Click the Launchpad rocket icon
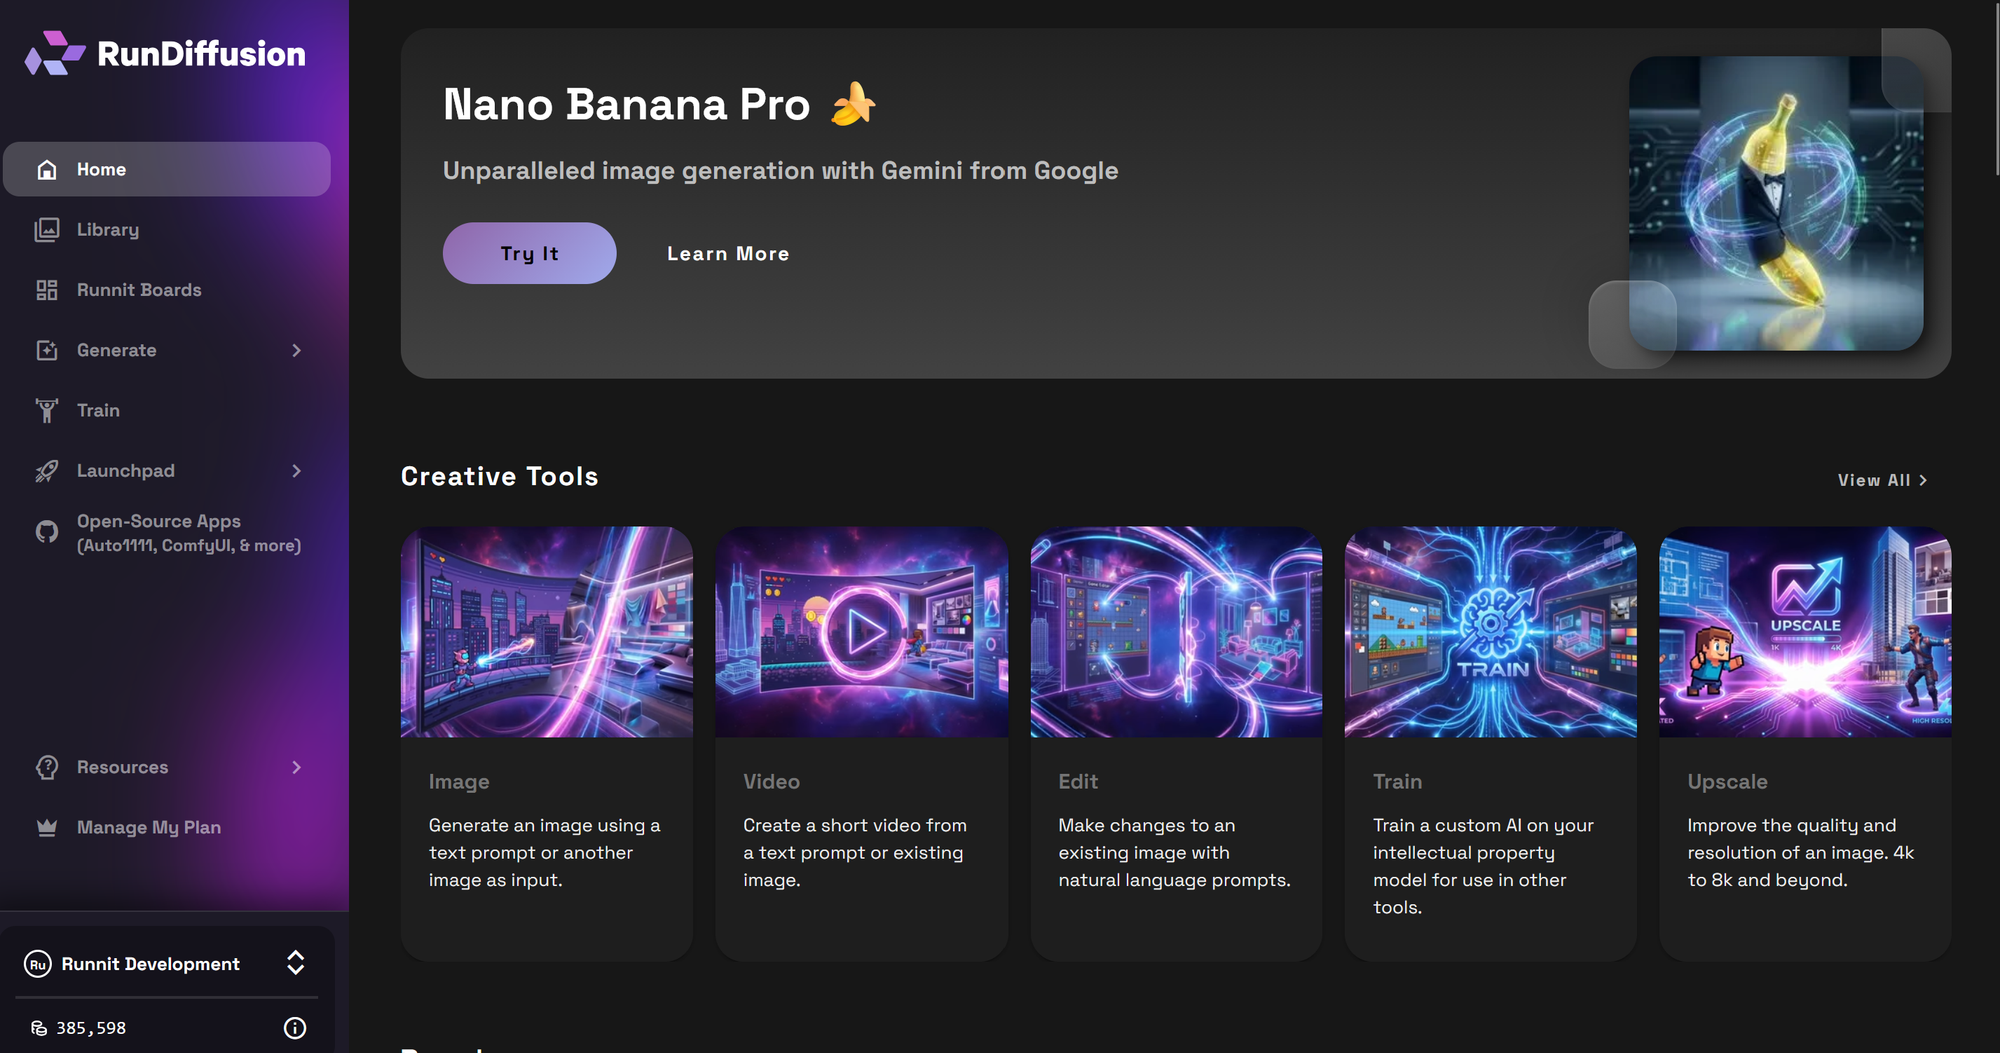Viewport: 2000px width, 1053px height. tap(47, 471)
